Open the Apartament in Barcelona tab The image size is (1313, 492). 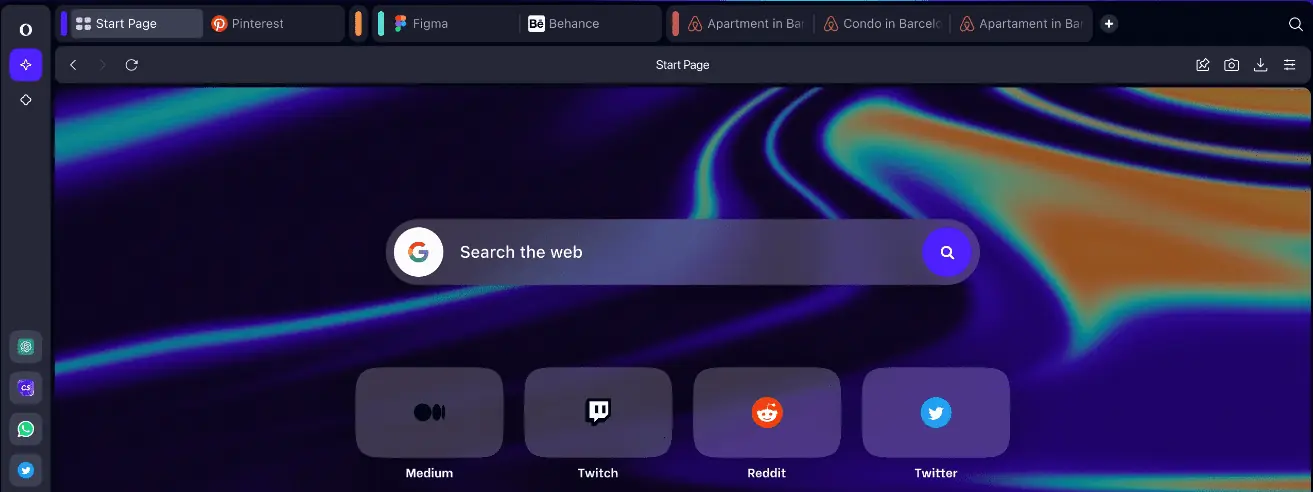pos(1021,24)
